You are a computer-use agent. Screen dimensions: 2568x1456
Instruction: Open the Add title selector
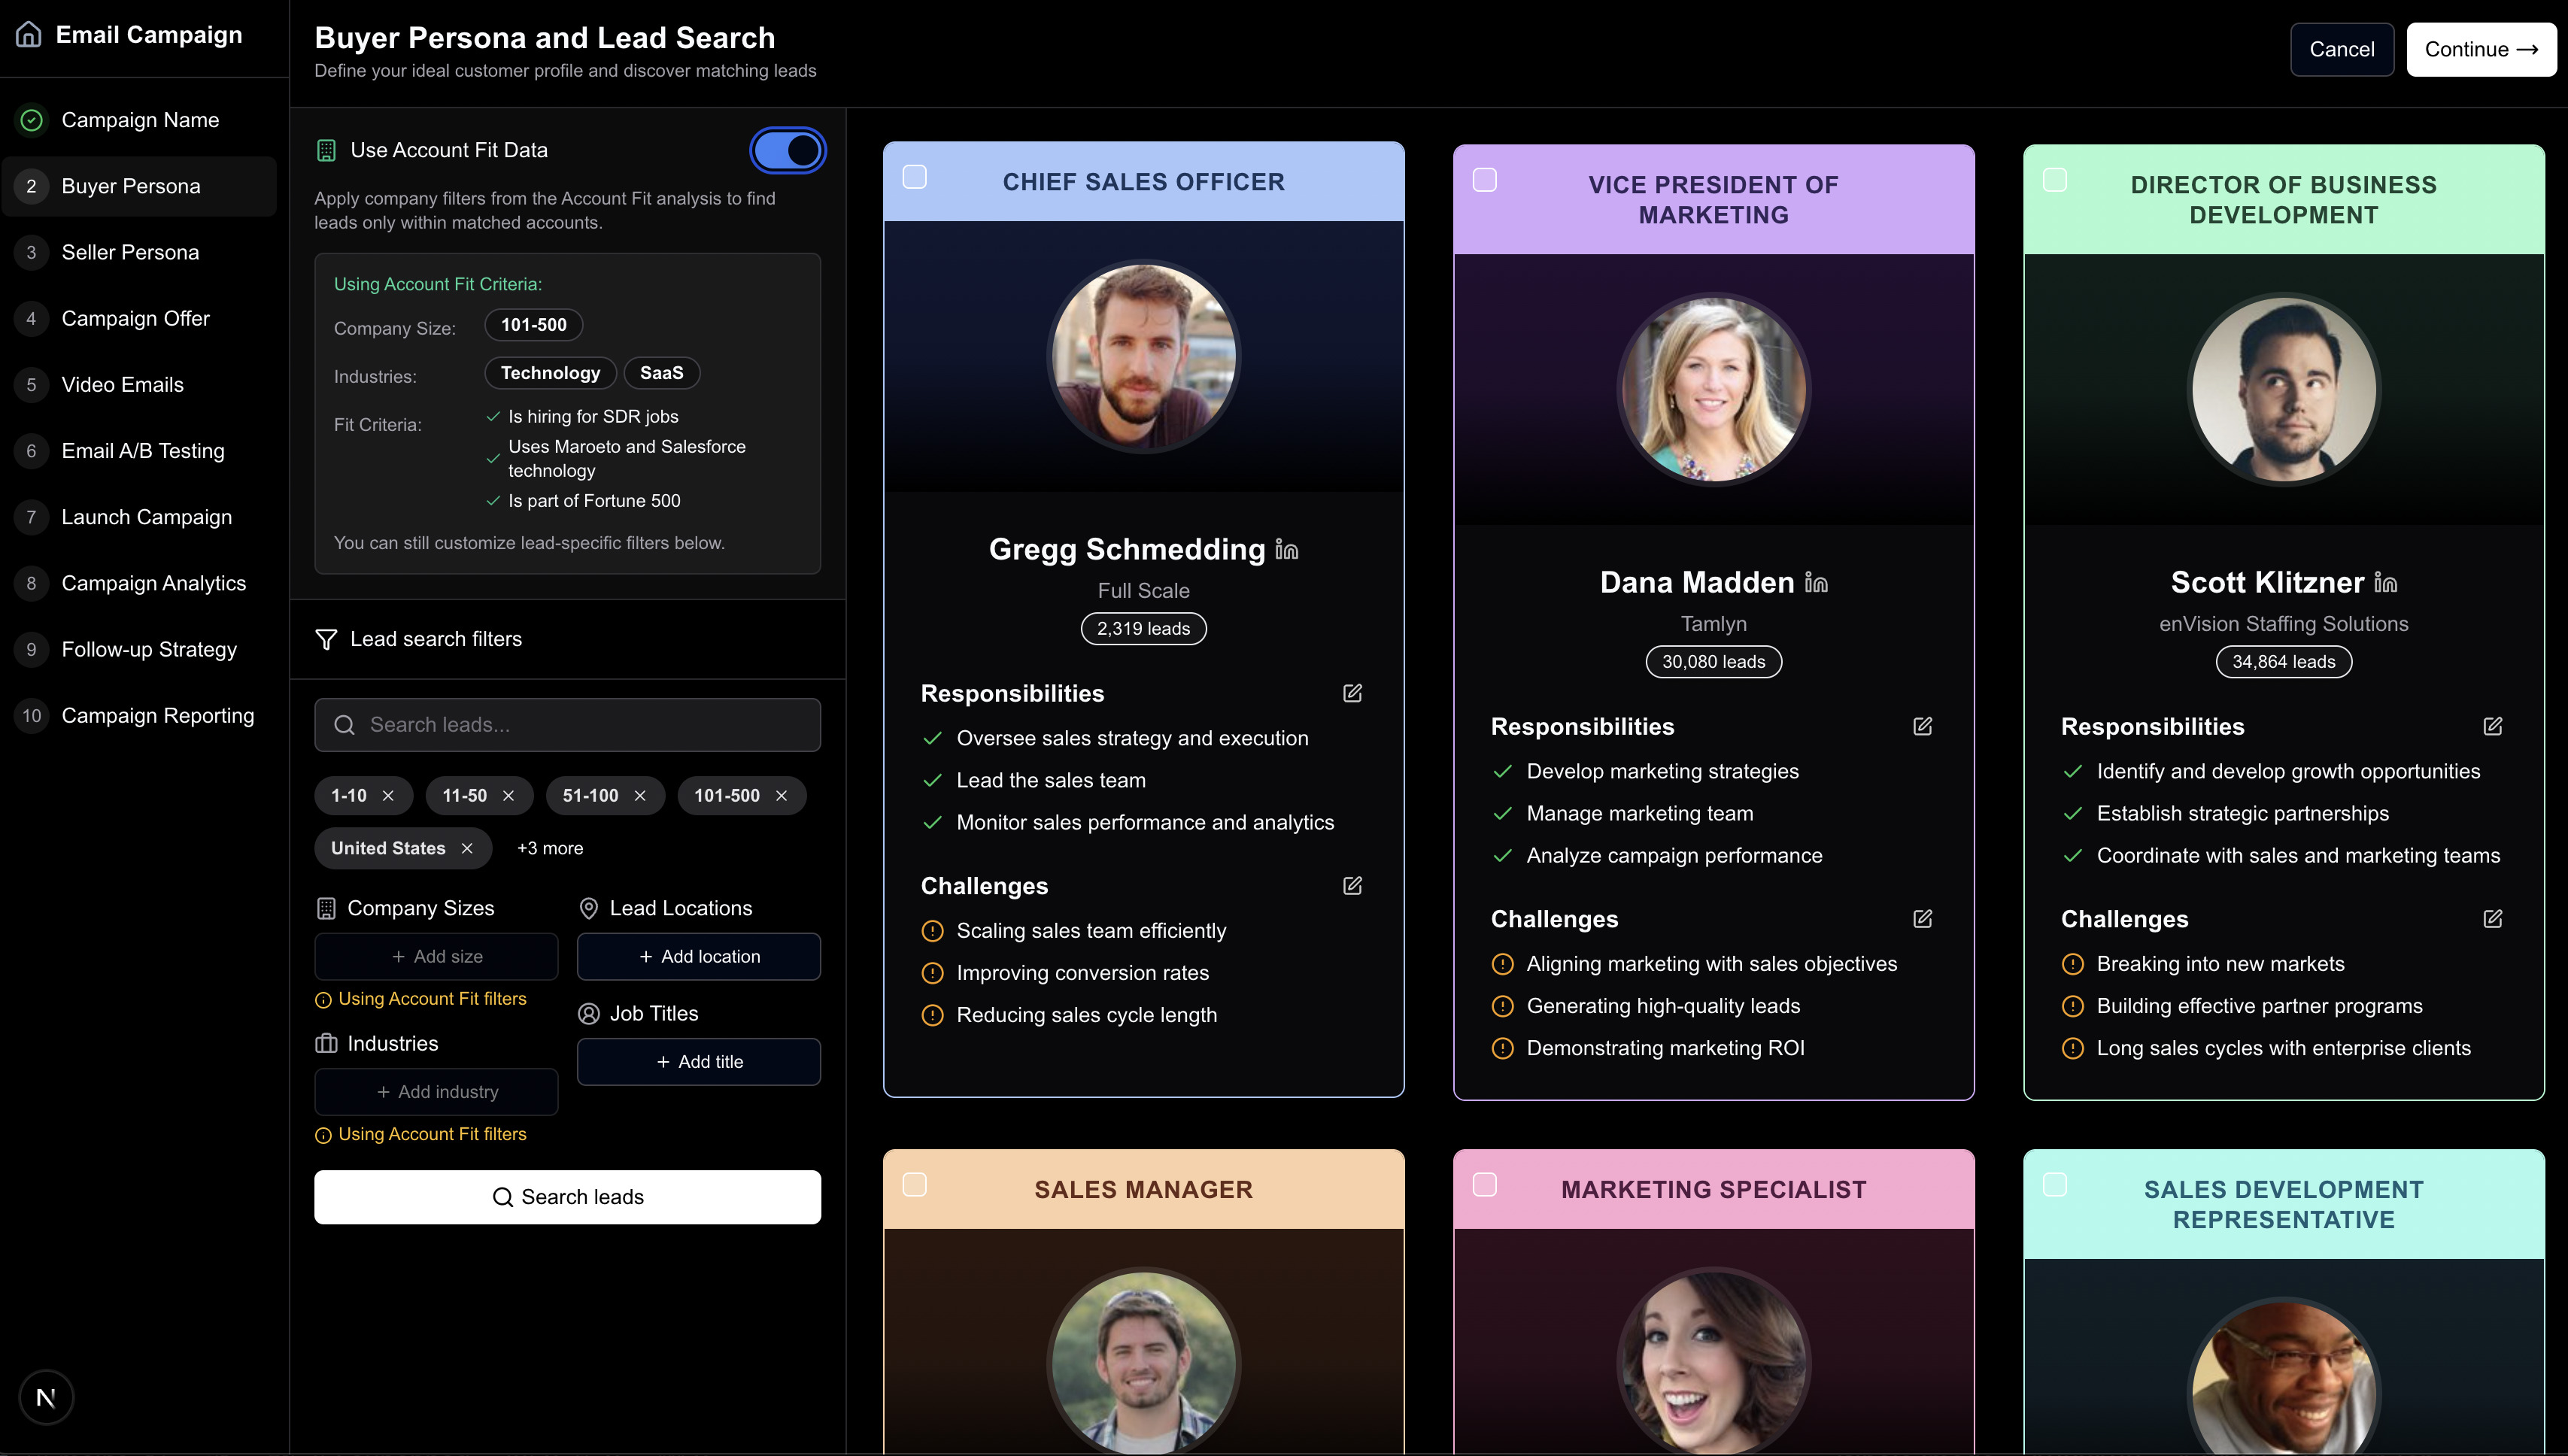pyautogui.click(x=698, y=1062)
